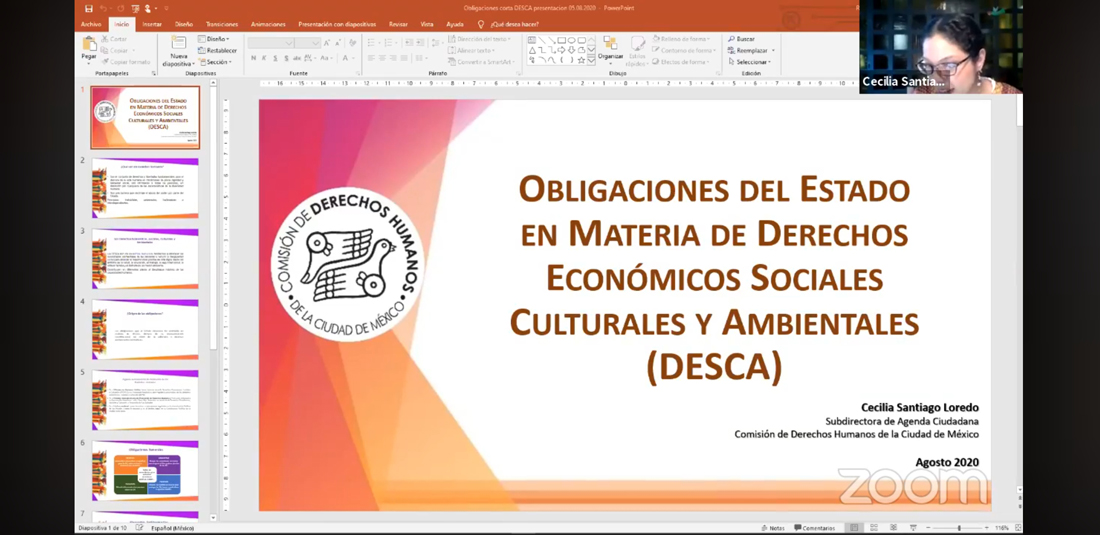Switch to reading view icon in status bar
Screen dimensions: 1100x535
893,528
